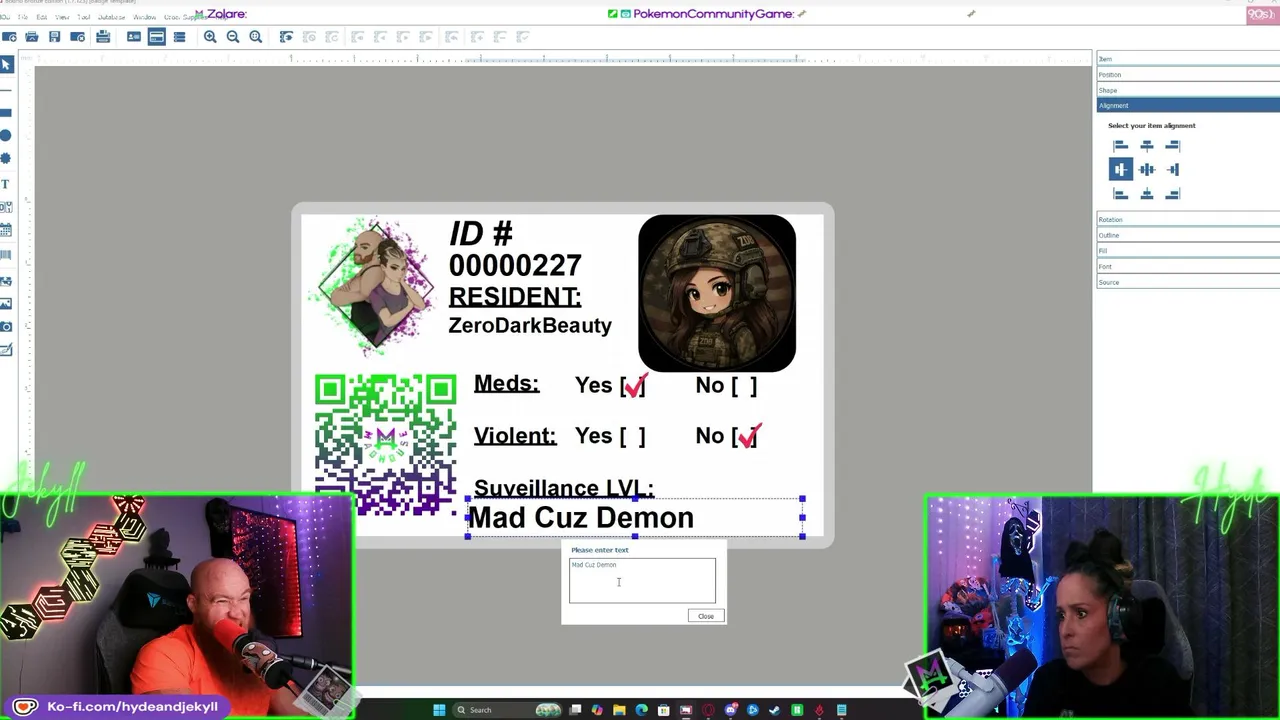The image size is (1280, 720).
Task: Align item to middle-right
Action: (x=1173, y=170)
